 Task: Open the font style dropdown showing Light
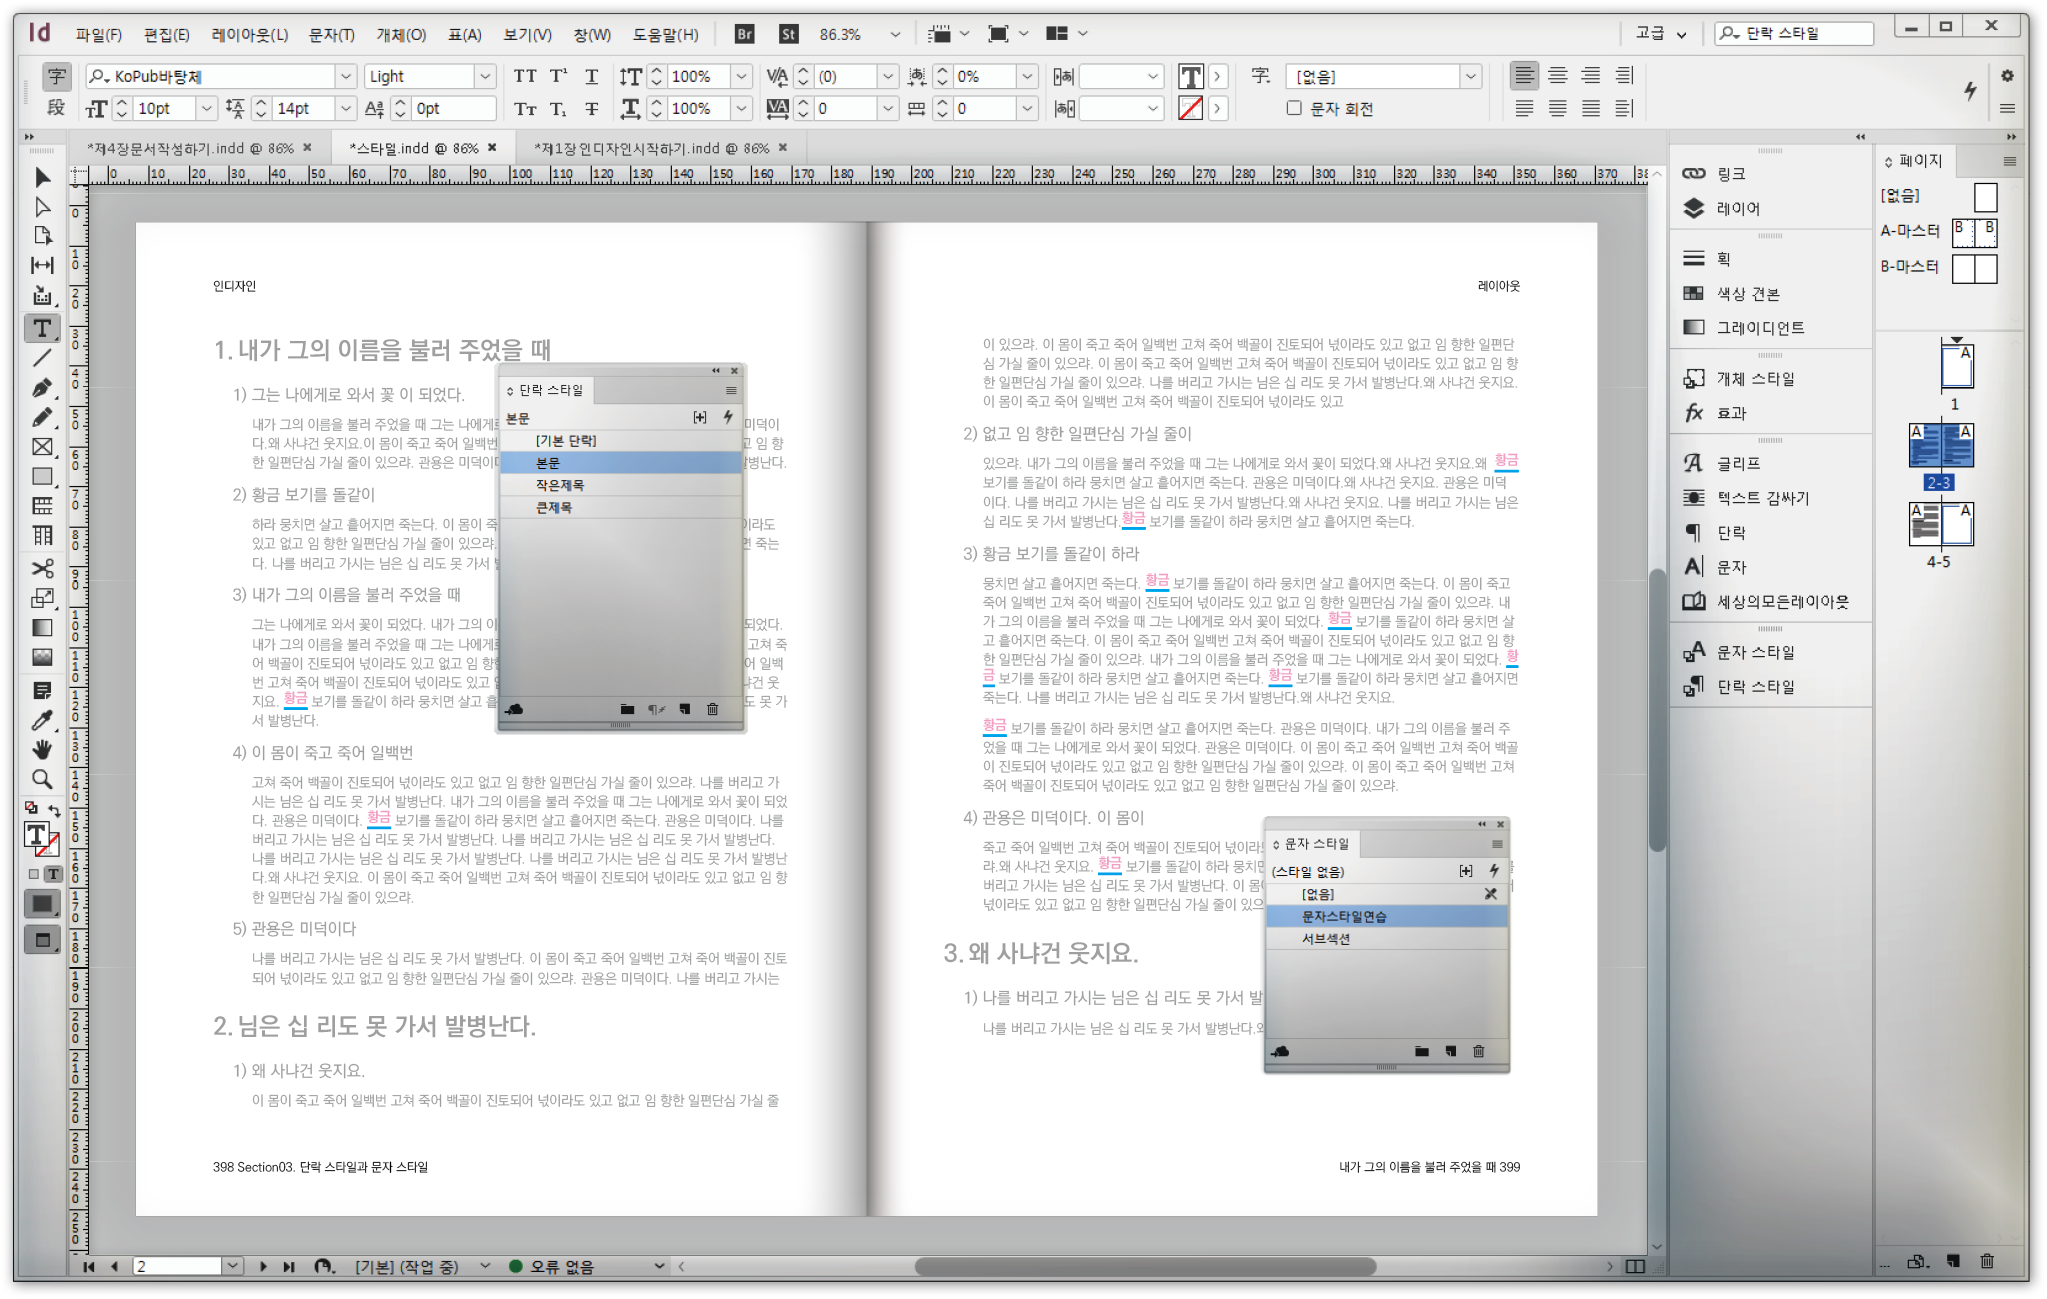pos(486,75)
